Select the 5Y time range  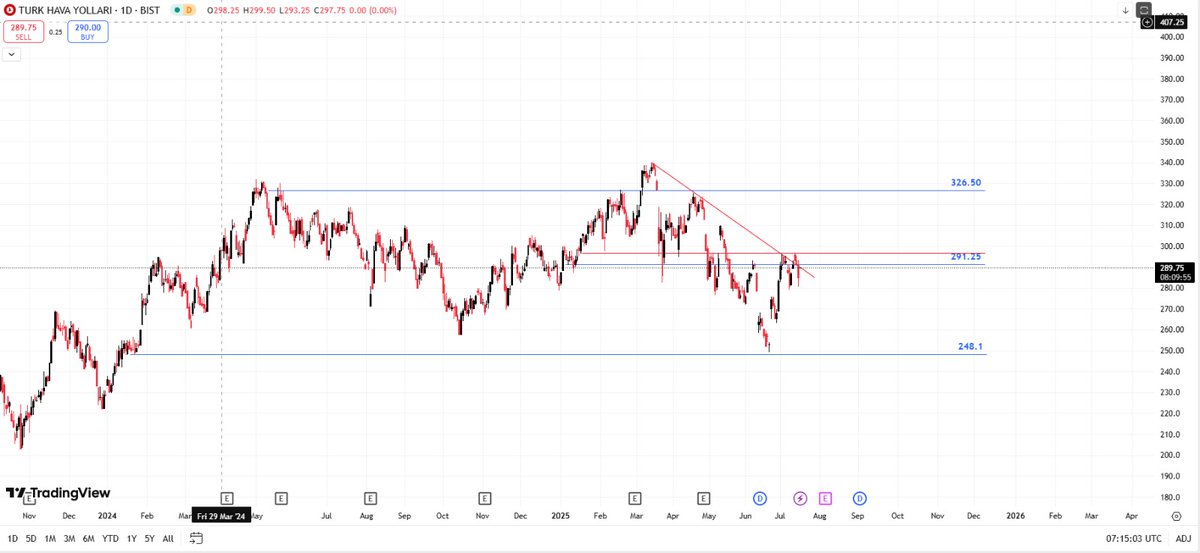point(149,538)
